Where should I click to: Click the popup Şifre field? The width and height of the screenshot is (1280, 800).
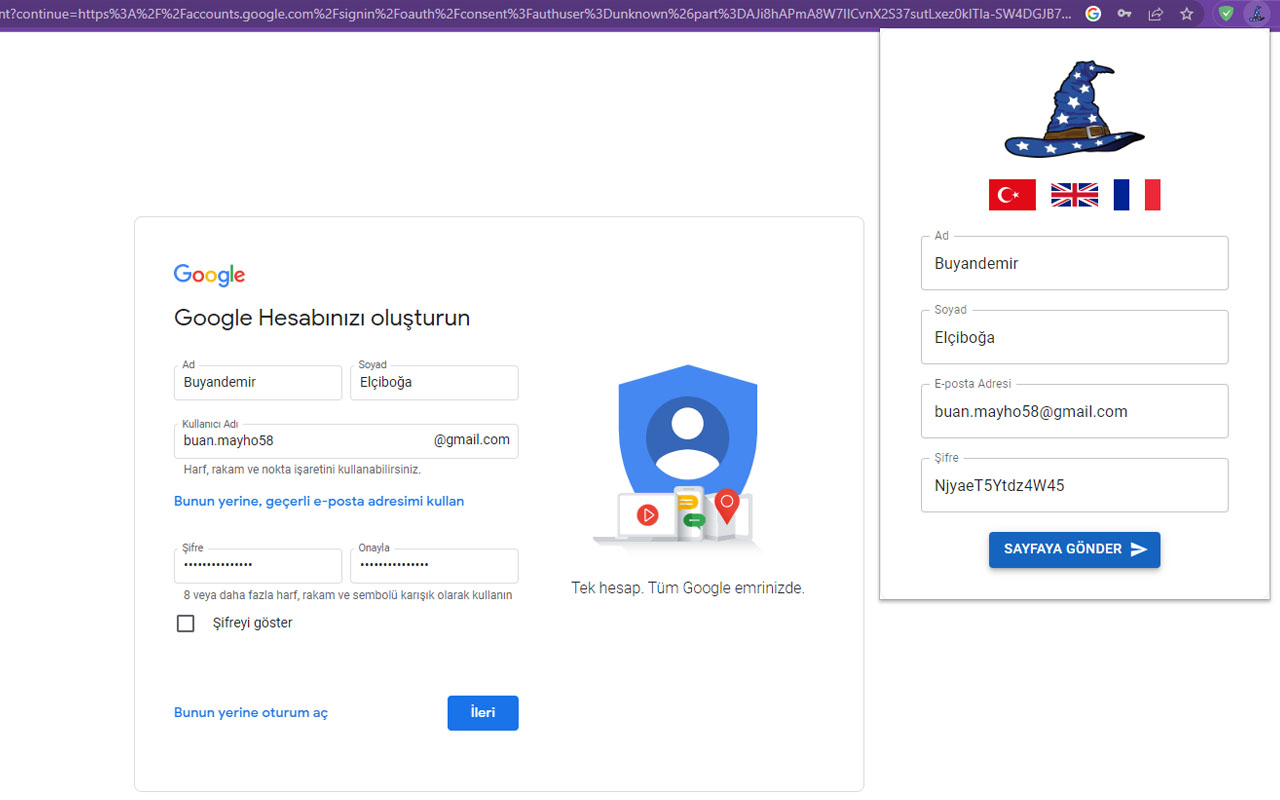[x=1075, y=485]
